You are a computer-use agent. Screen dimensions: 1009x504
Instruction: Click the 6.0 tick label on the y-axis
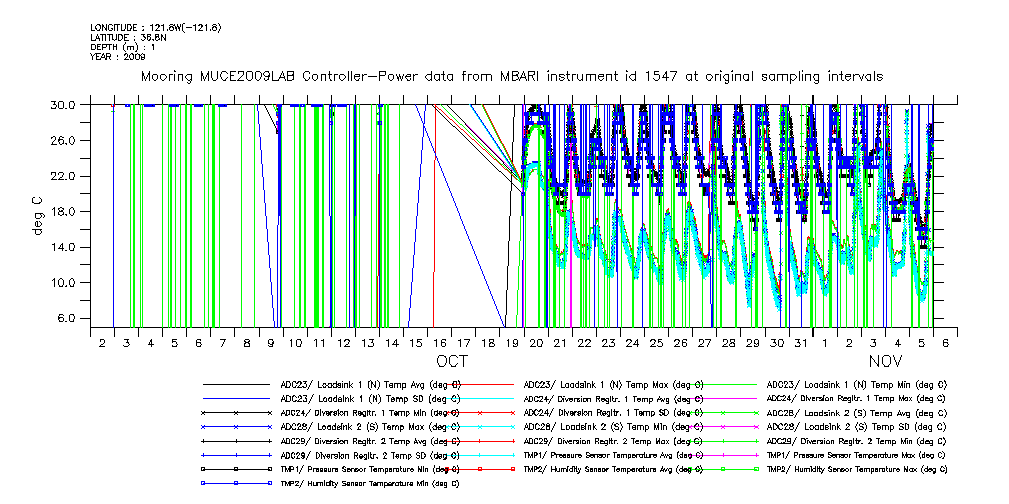coord(67,318)
